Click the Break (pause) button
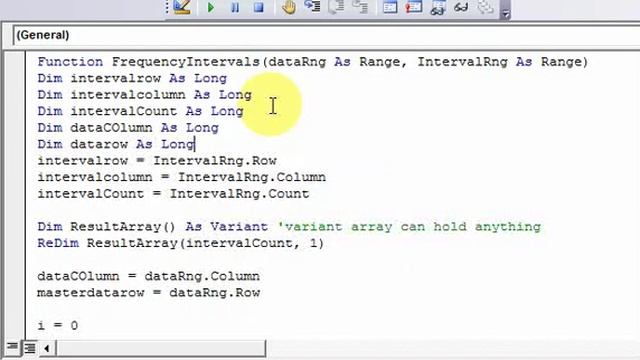This screenshot has width=640, height=360. click(235, 7)
